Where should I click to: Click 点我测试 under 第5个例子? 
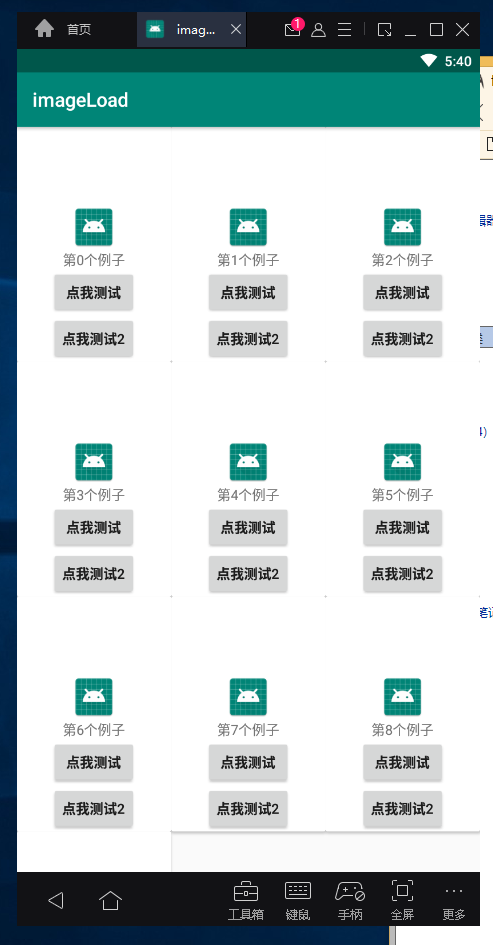click(x=403, y=528)
